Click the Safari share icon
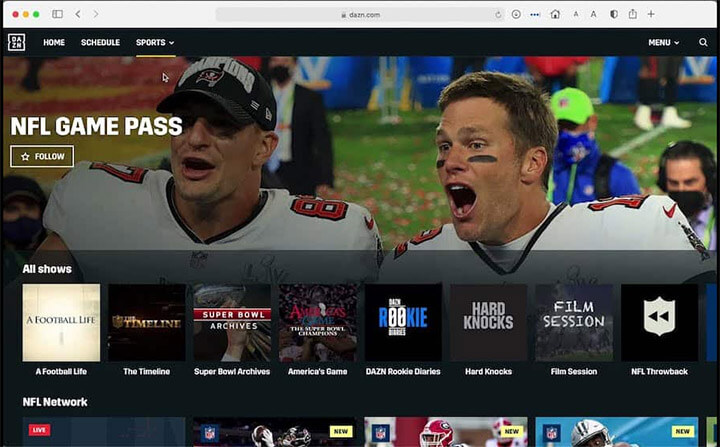This screenshot has height=447, width=720. click(633, 14)
